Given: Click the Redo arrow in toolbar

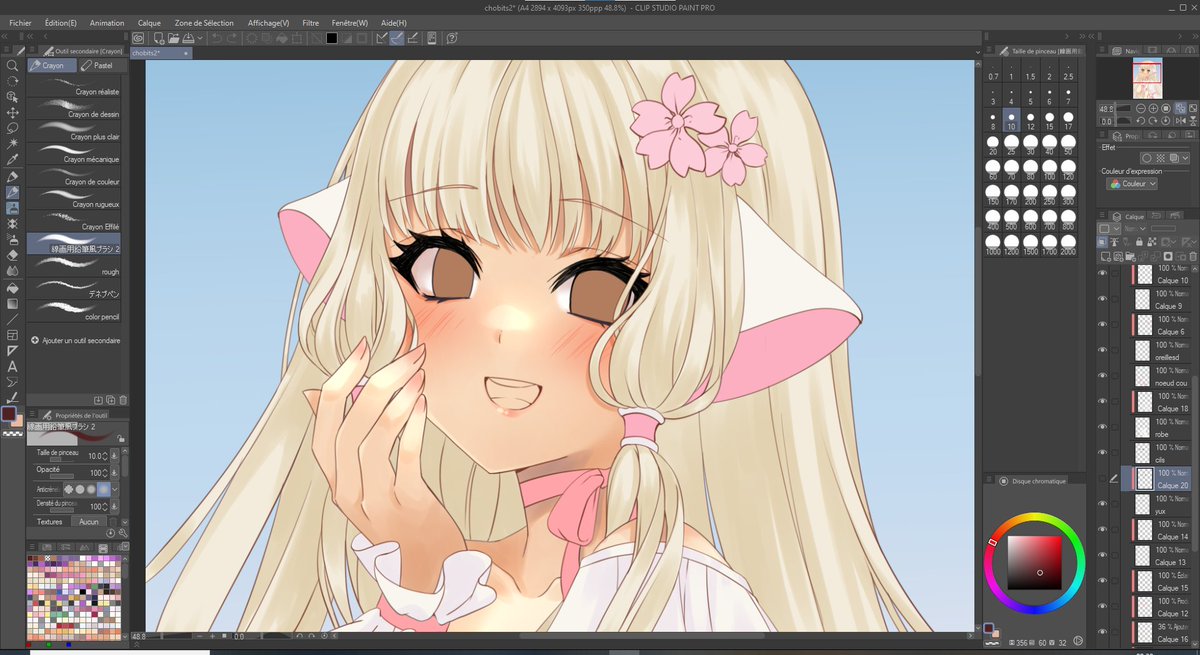Looking at the screenshot, I should point(232,38).
